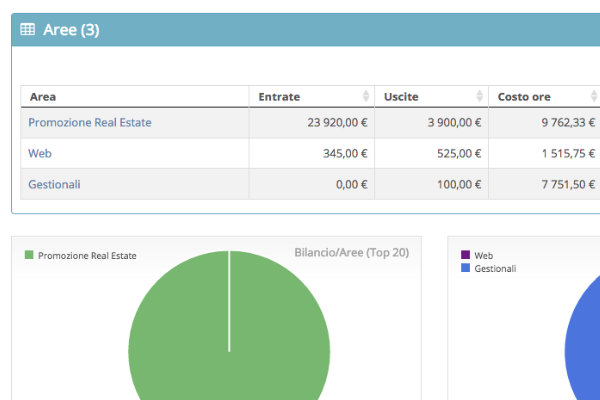600x400 pixels.
Task: Click the Area column header
Action: (x=43, y=97)
